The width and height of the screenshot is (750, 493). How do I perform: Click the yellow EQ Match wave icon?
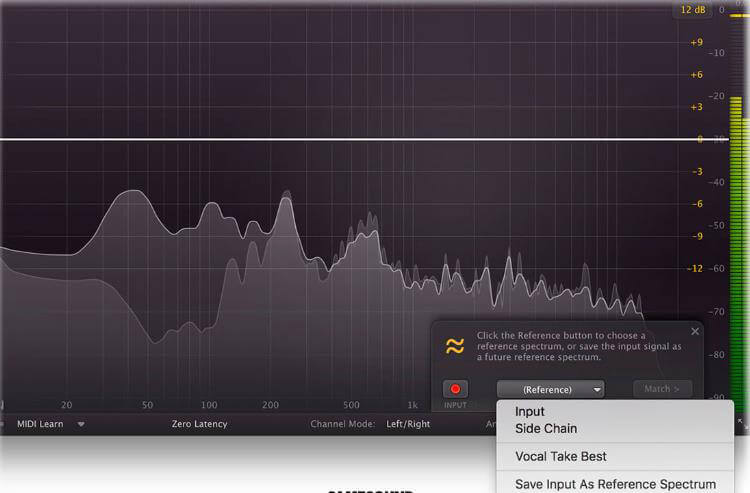point(455,346)
